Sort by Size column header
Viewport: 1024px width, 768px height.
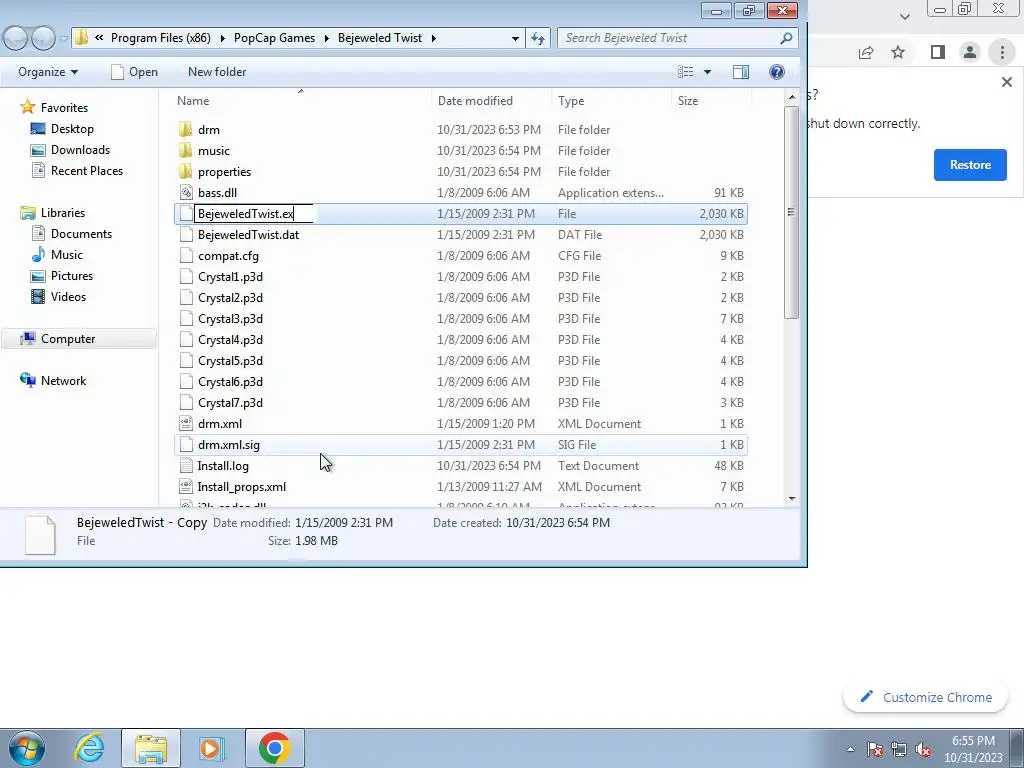(x=711, y=101)
